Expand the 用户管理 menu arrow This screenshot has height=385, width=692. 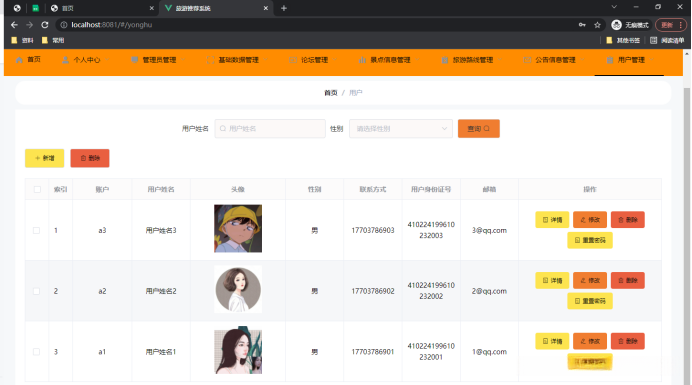(x=651, y=60)
